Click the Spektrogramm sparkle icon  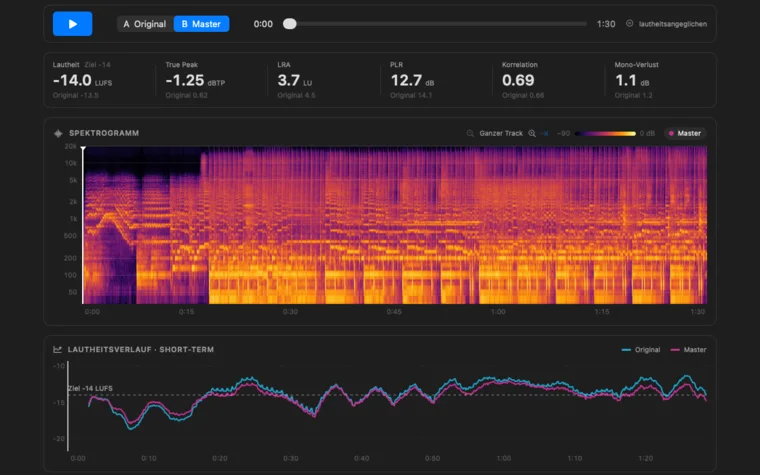click(58, 133)
